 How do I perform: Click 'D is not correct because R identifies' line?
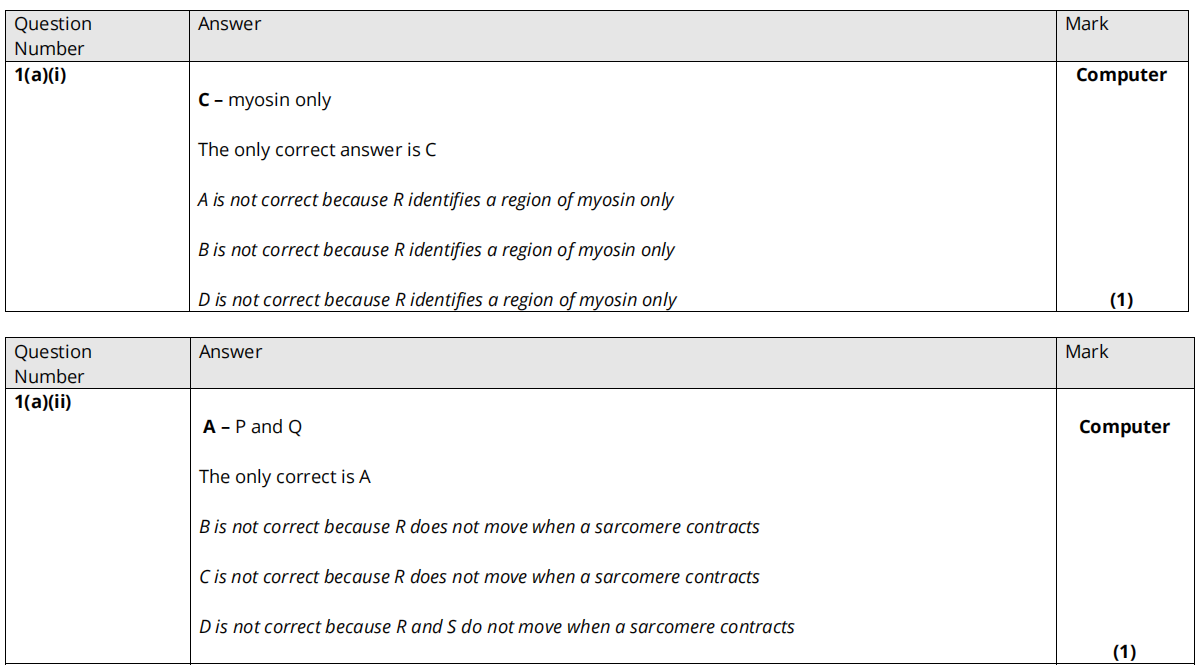(437, 300)
